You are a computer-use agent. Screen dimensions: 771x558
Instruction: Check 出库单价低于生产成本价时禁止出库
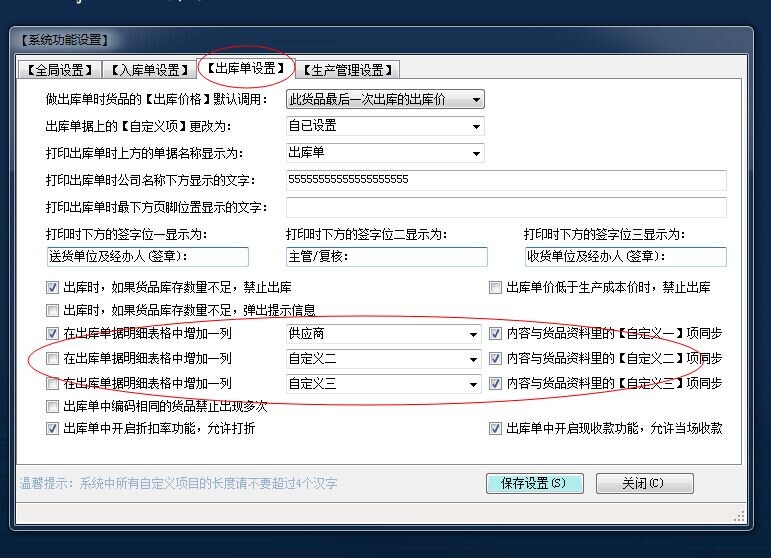coord(495,288)
